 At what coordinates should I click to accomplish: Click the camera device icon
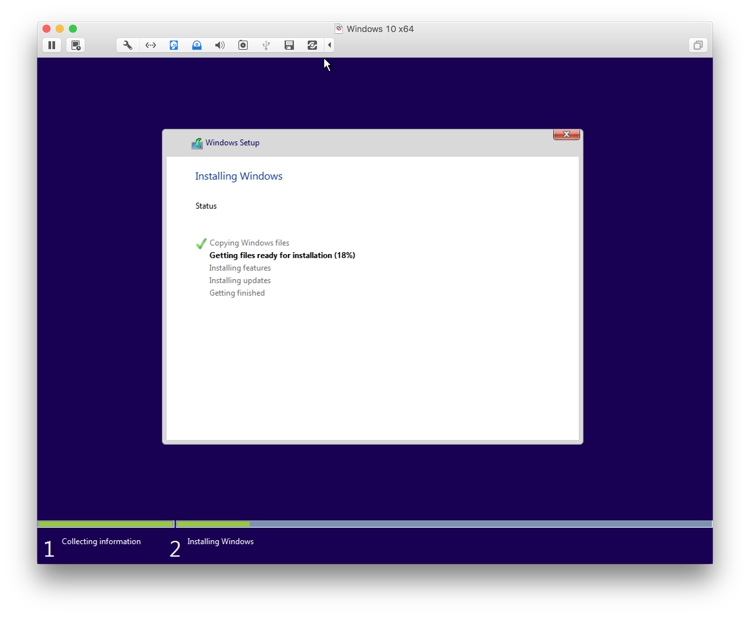click(x=243, y=45)
